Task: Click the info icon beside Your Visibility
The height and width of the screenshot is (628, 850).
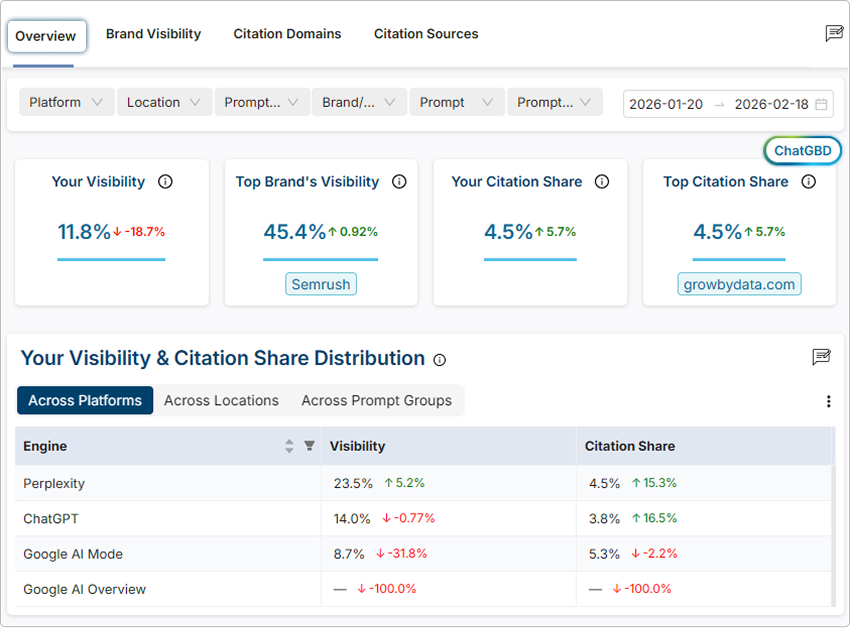Action: point(166,182)
